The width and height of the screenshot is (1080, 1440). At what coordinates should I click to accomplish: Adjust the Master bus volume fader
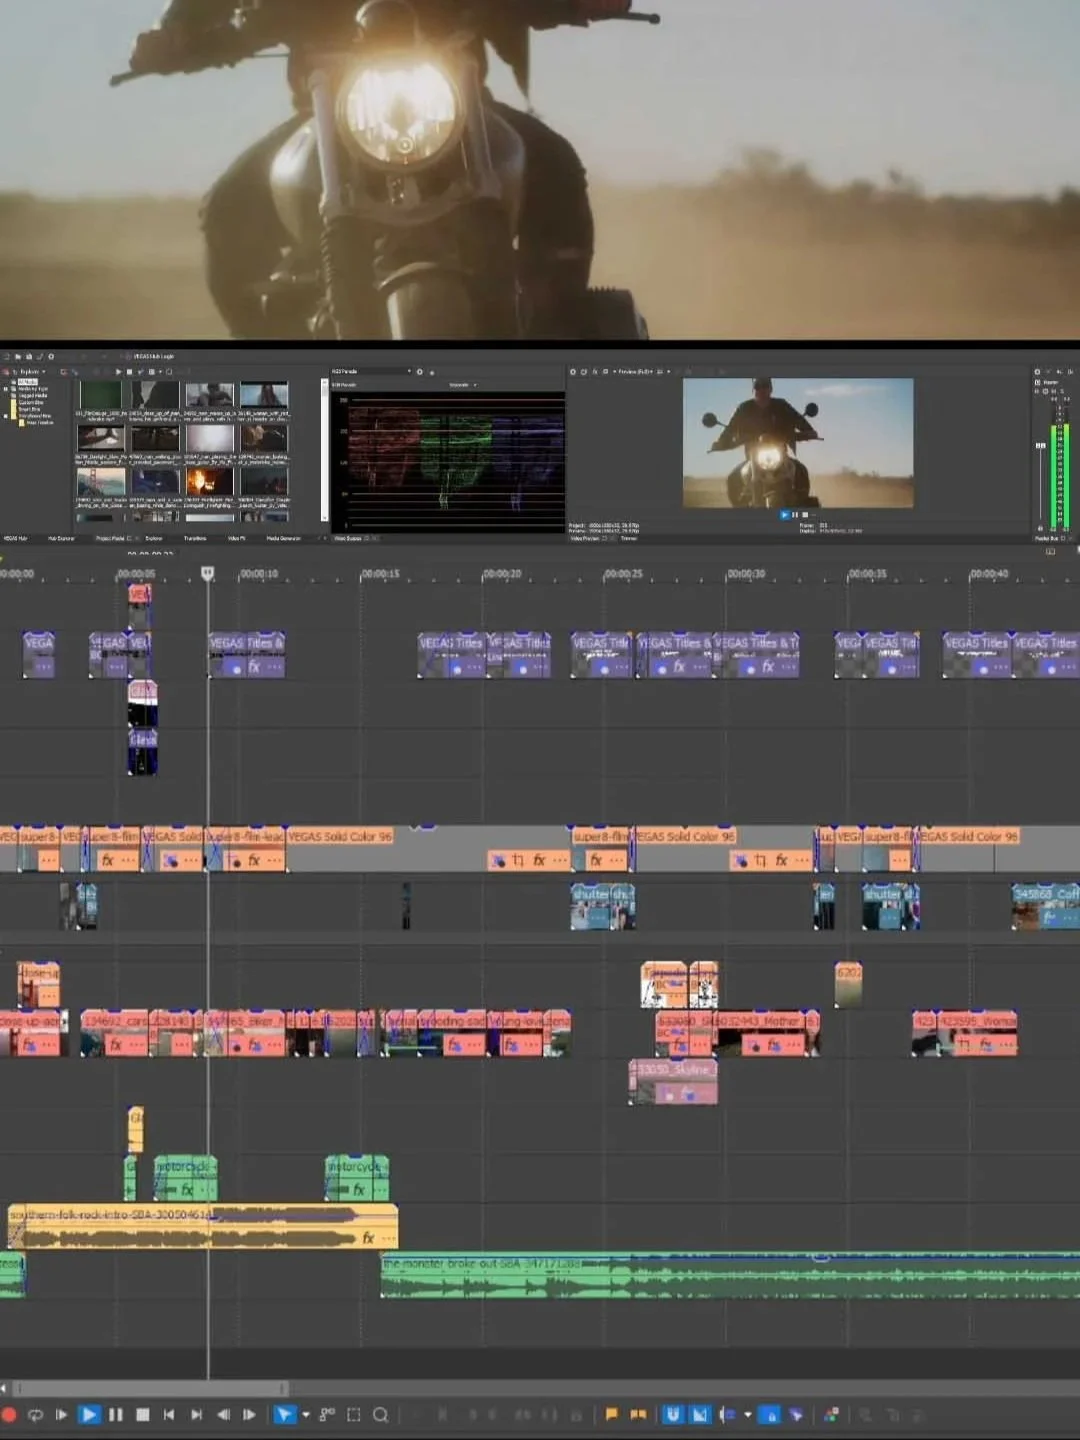[x=1041, y=447]
